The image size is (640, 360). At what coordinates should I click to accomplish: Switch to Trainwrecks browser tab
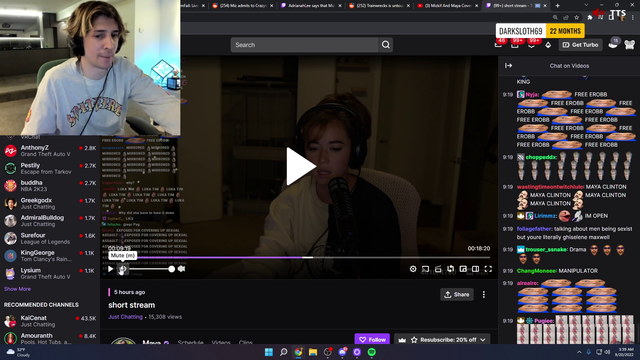pos(379,6)
